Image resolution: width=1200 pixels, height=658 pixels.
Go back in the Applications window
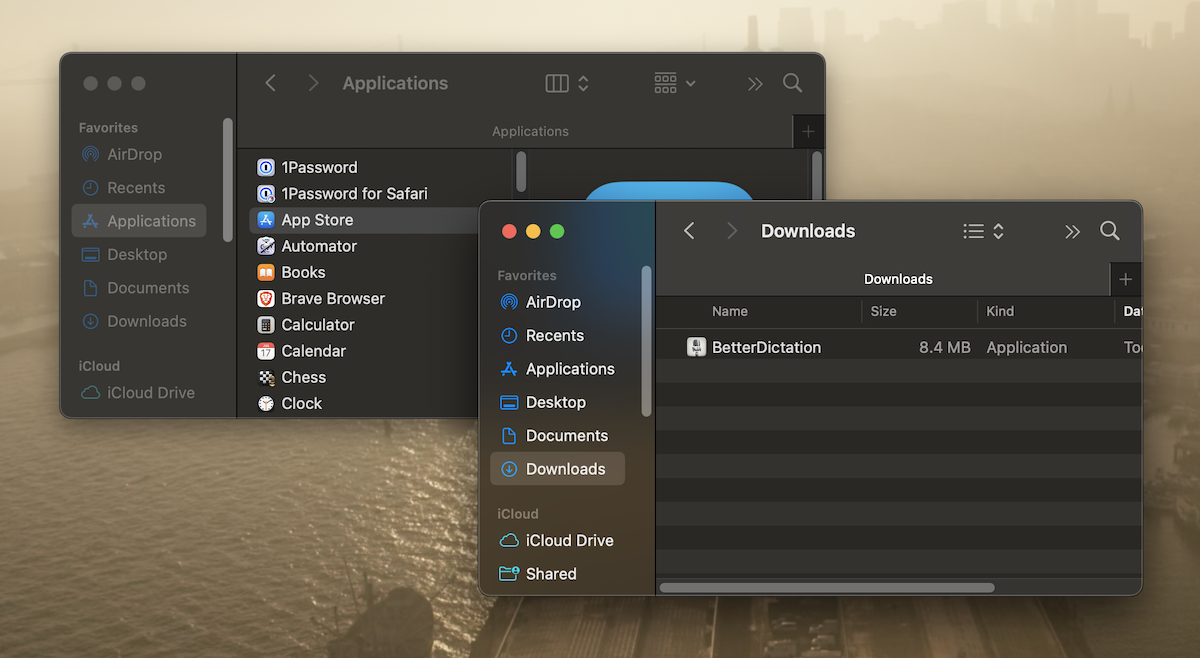(270, 83)
